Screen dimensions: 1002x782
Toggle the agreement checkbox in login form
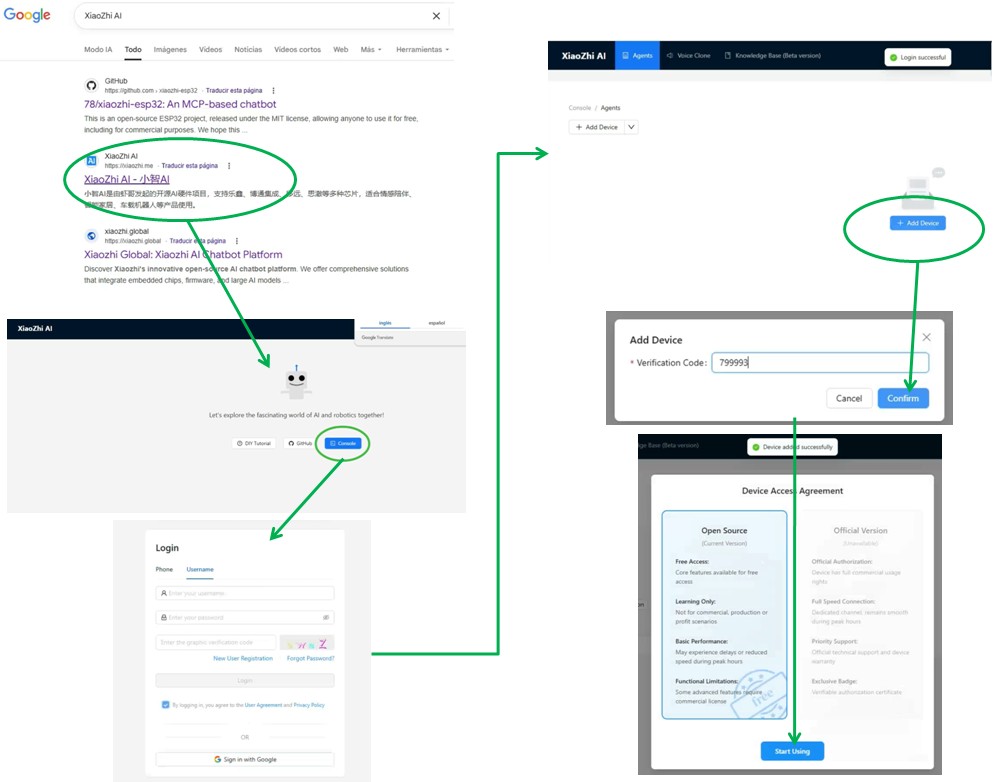click(166, 705)
